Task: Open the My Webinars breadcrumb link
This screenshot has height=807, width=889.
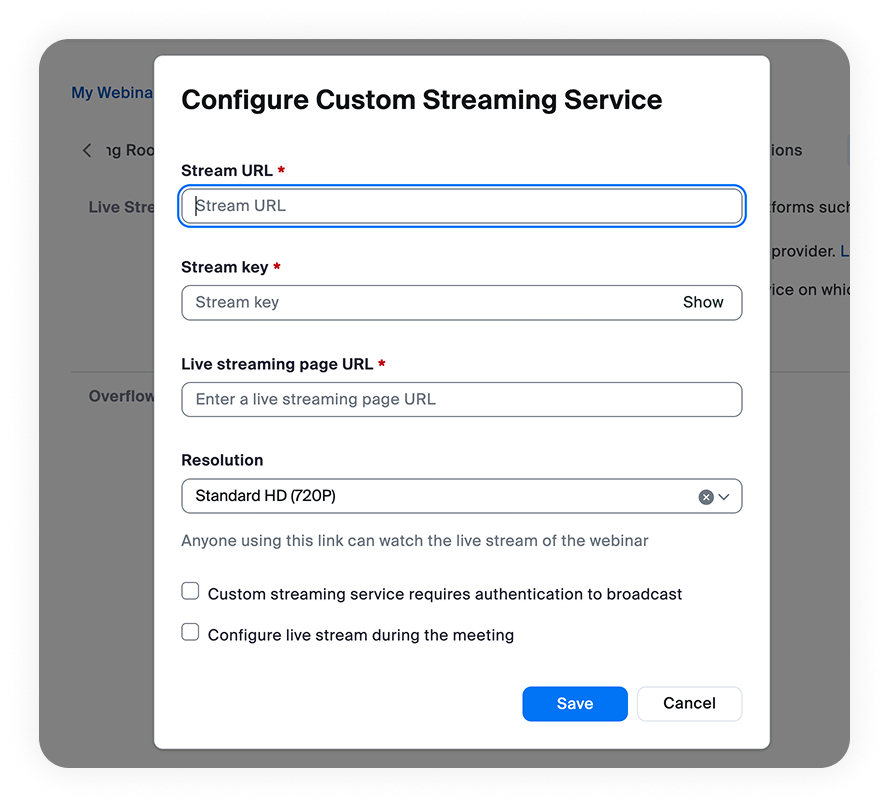Action: (111, 93)
